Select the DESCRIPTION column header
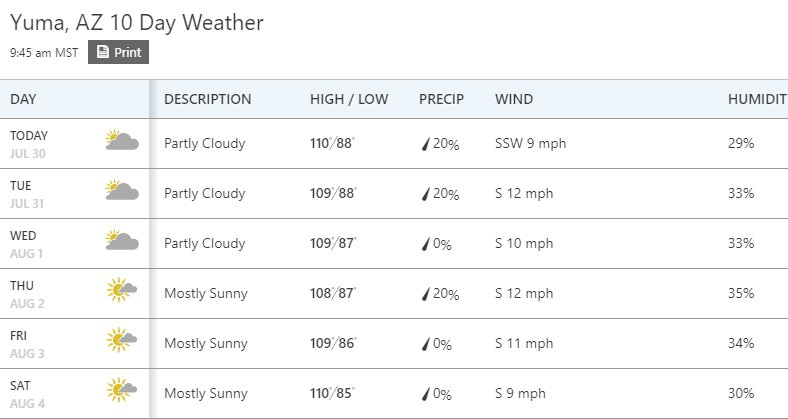The width and height of the screenshot is (788, 419). (x=208, y=99)
